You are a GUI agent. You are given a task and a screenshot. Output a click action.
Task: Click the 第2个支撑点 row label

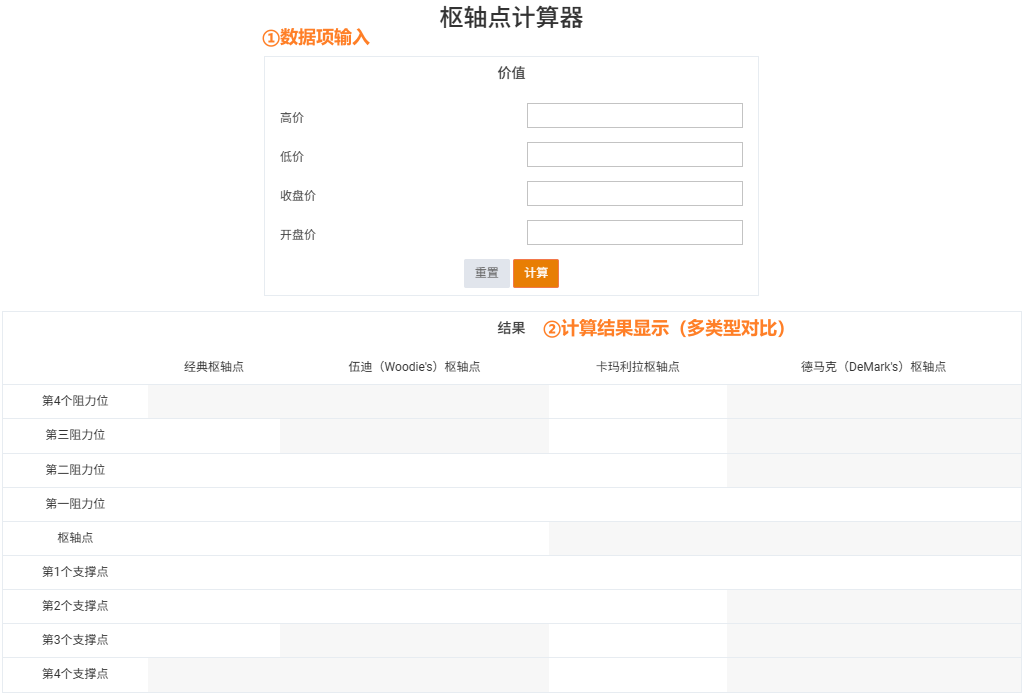coord(75,606)
